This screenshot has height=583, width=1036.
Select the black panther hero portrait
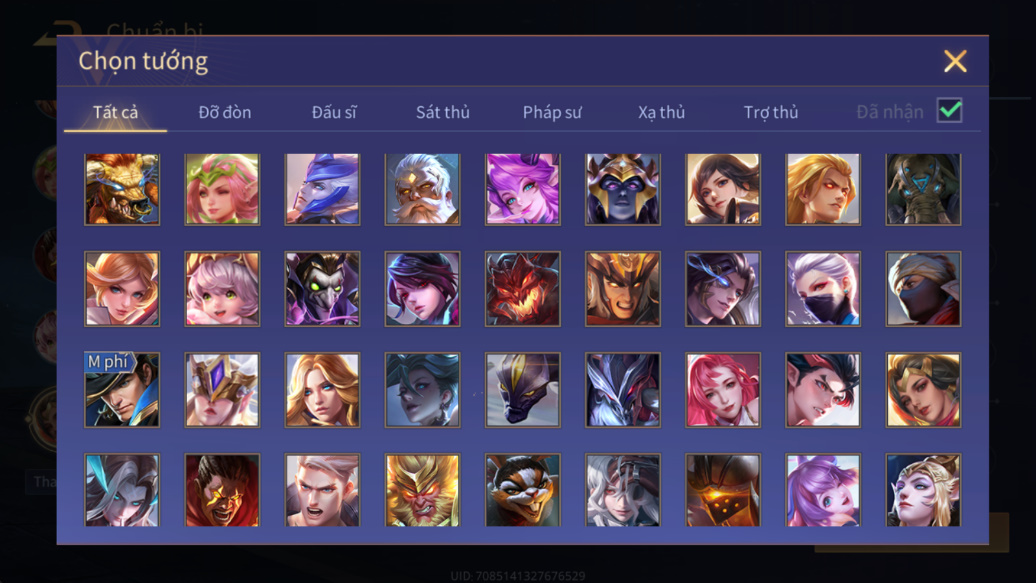click(x=523, y=389)
